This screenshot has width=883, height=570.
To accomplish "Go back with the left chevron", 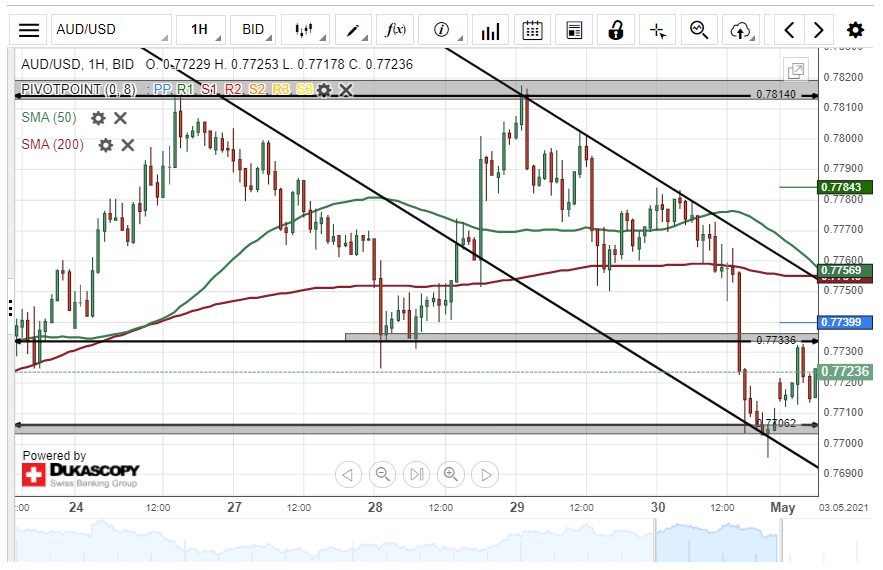I will click(789, 30).
